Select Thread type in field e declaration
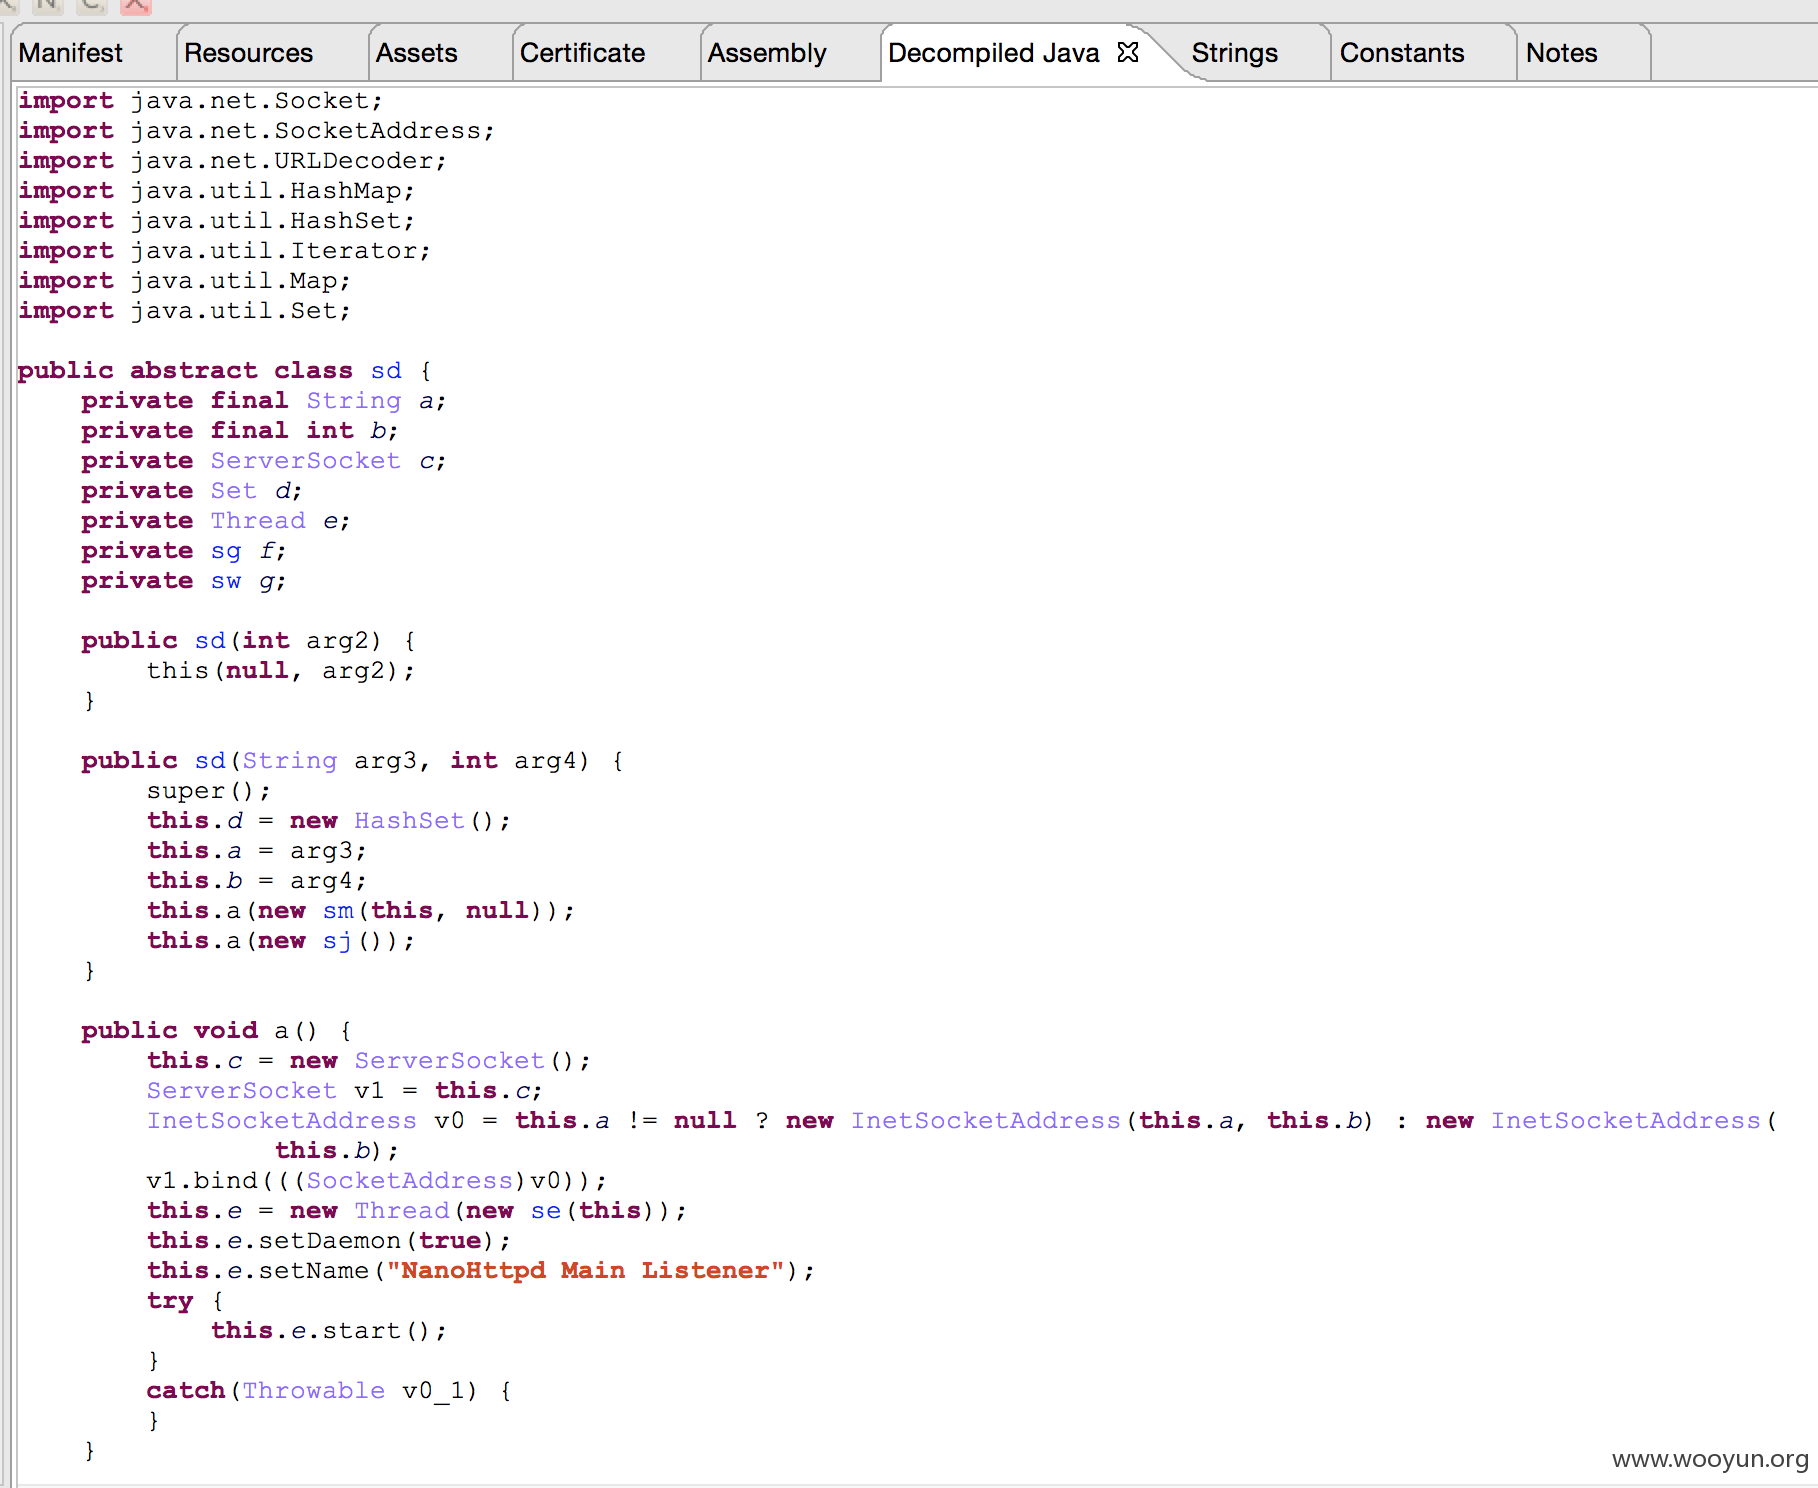1818x1488 pixels. click(x=258, y=521)
